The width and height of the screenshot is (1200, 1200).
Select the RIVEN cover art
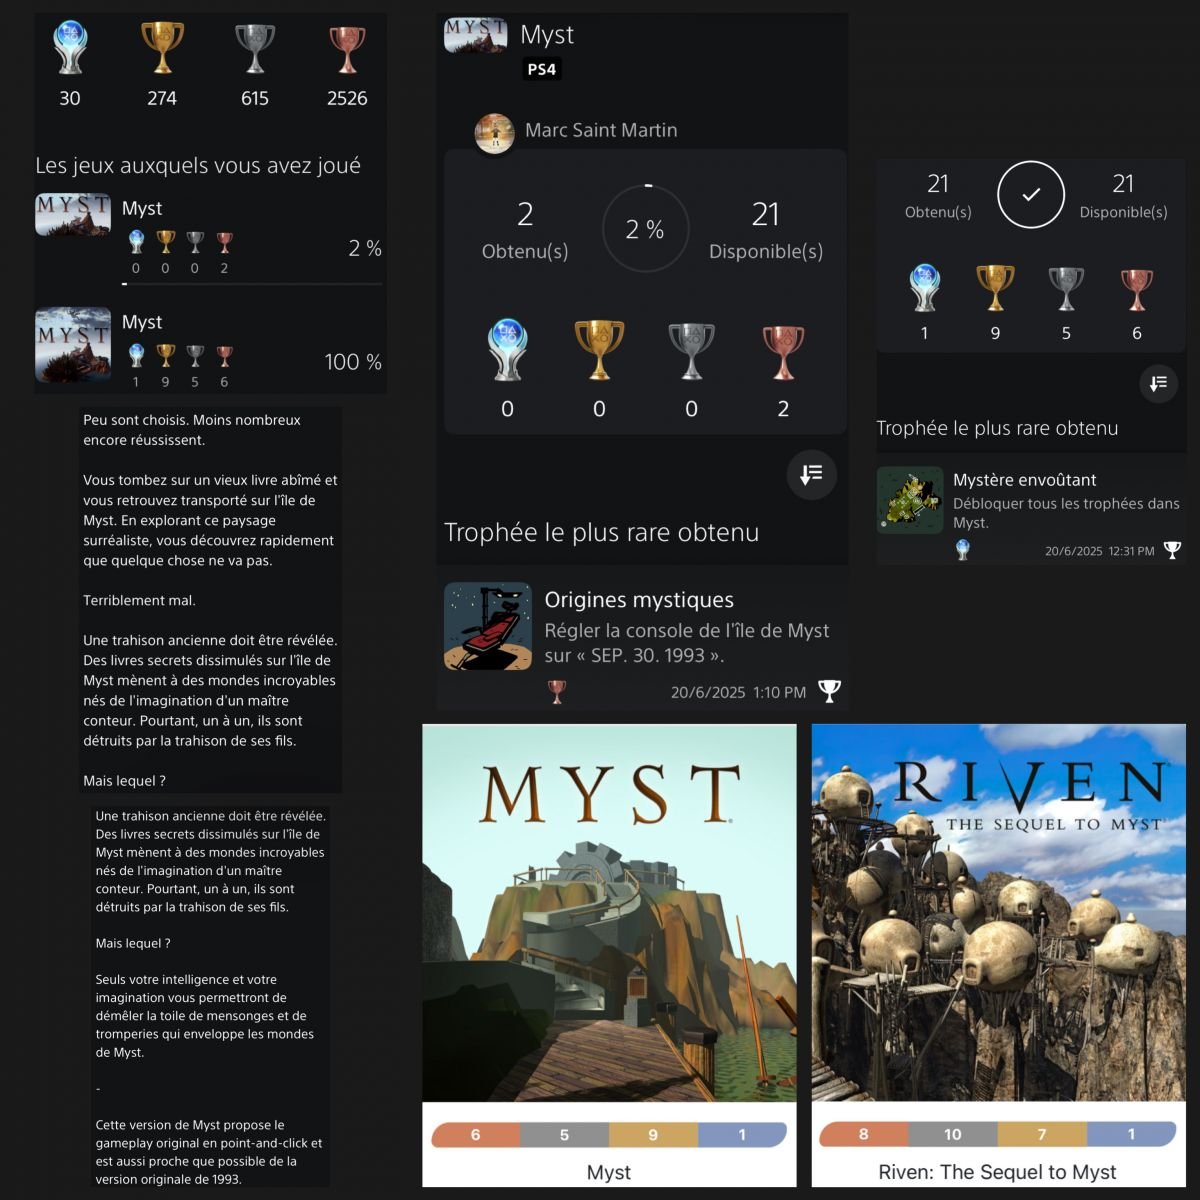tap(999, 913)
